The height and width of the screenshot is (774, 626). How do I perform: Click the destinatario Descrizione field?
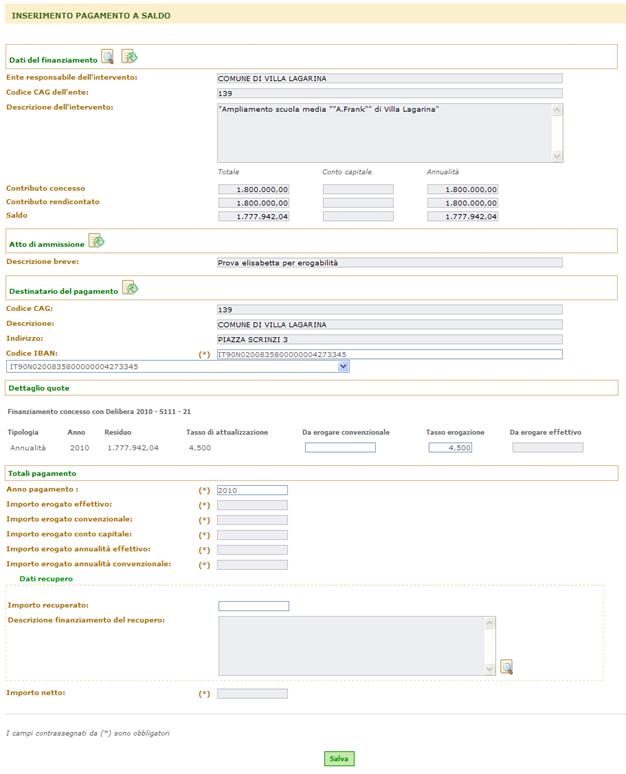[390, 325]
